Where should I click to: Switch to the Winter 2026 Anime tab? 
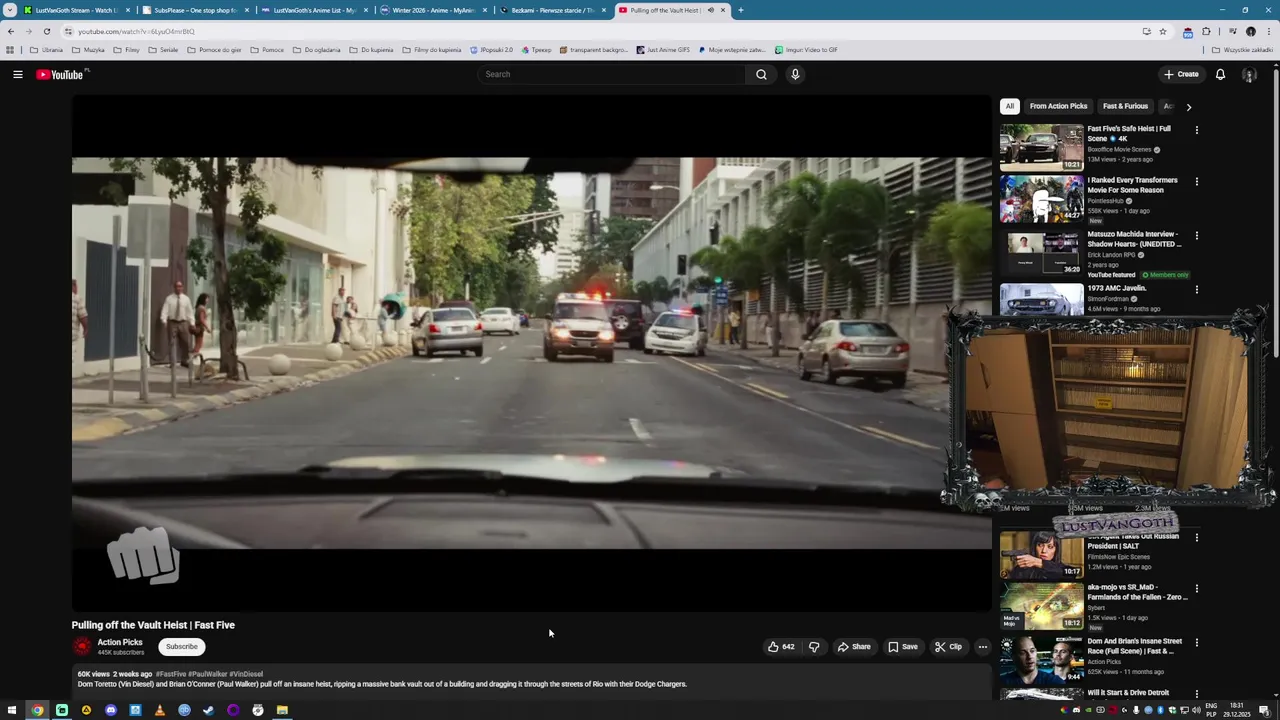pyautogui.click(x=432, y=10)
